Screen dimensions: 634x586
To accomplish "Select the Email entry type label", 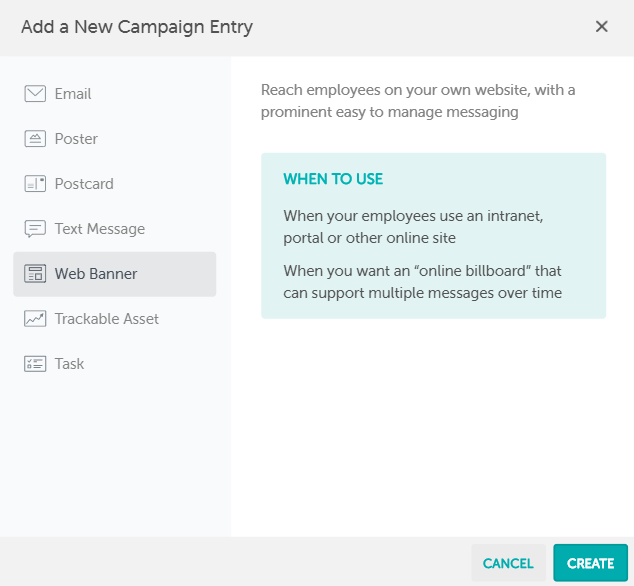I will click(x=73, y=94).
